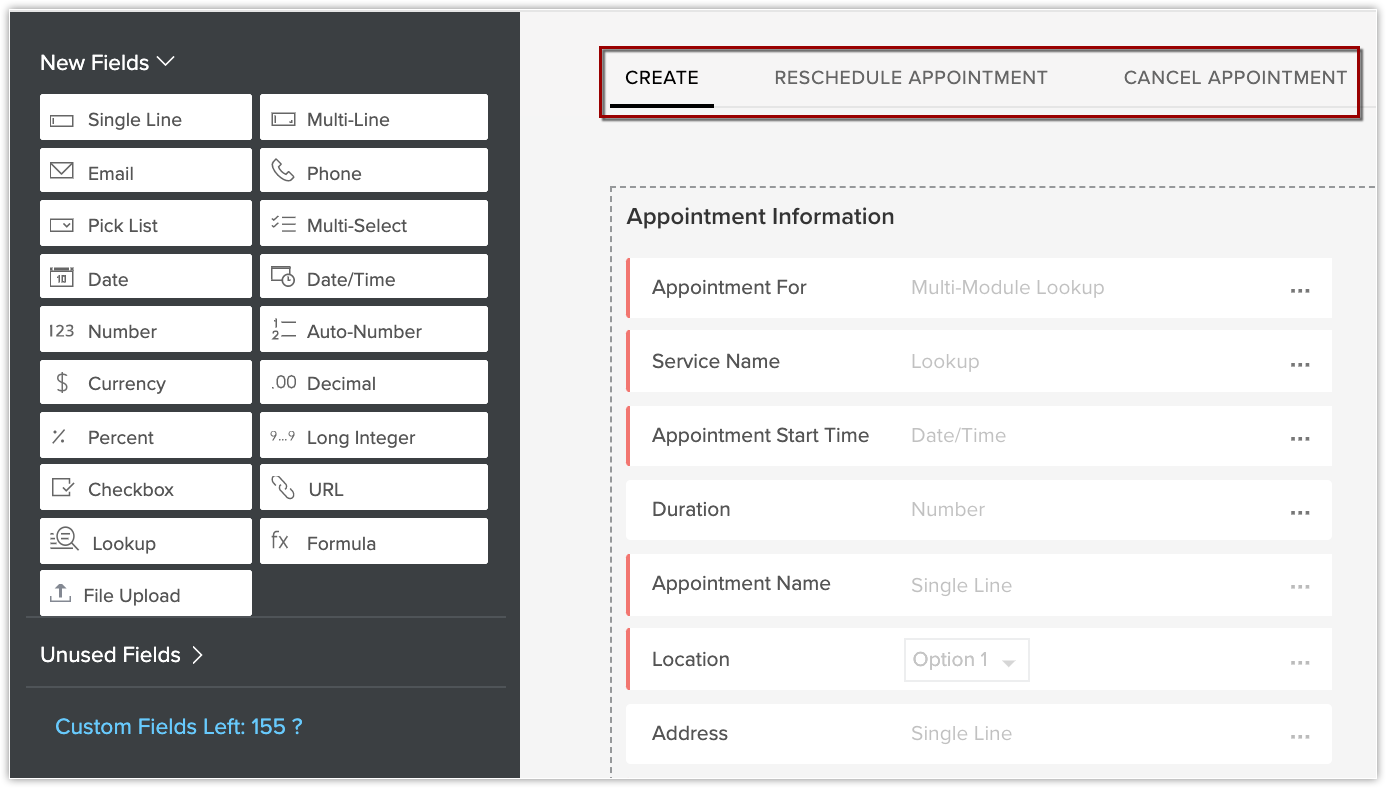The image size is (1386, 788).
Task: Click the File Upload arrow icon
Action: pyautogui.click(x=61, y=594)
